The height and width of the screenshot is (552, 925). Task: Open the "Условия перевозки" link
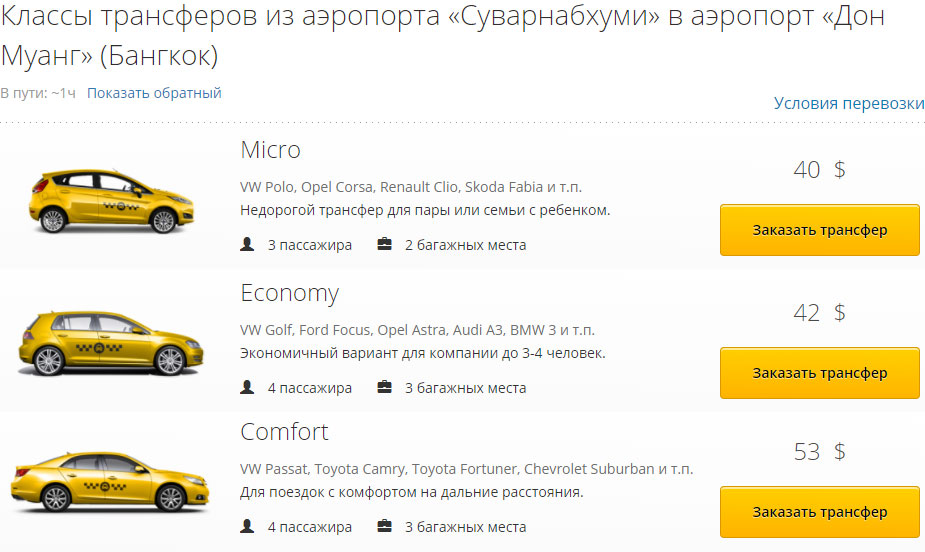[849, 104]
